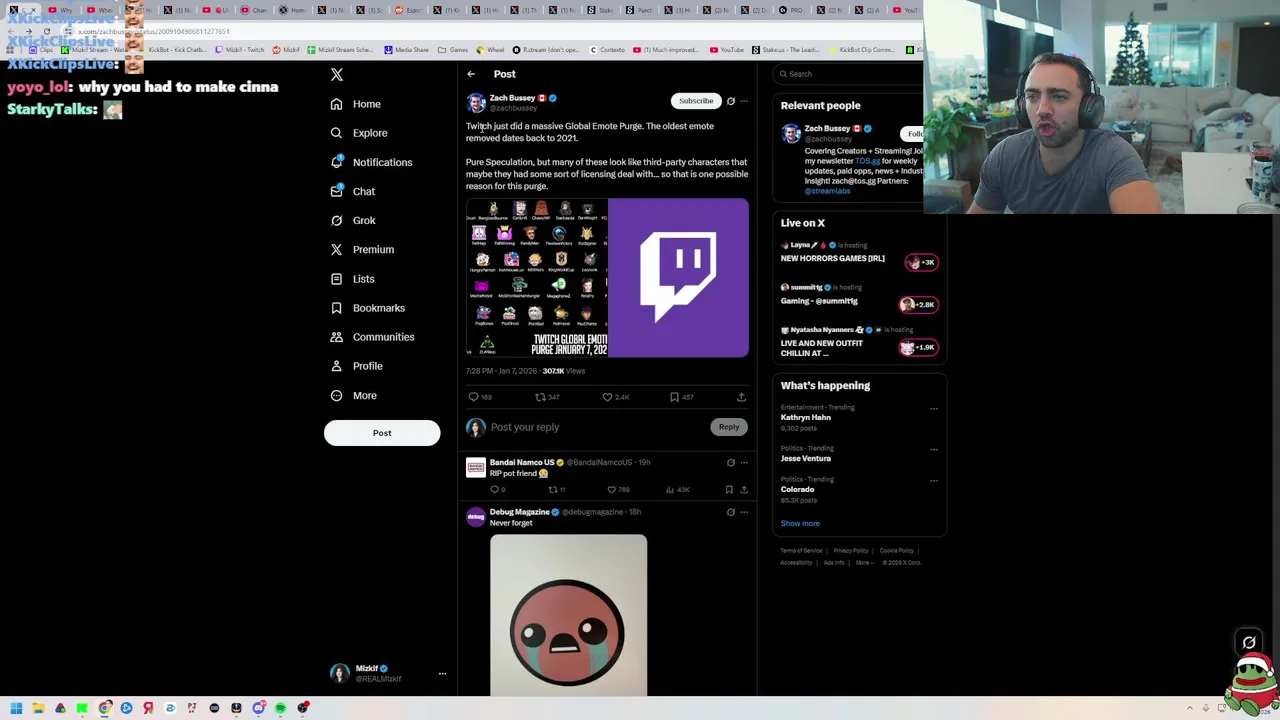This screenshot has height=720, width=1280.
Task: Click the X Search field
Action: pos(850,74)
